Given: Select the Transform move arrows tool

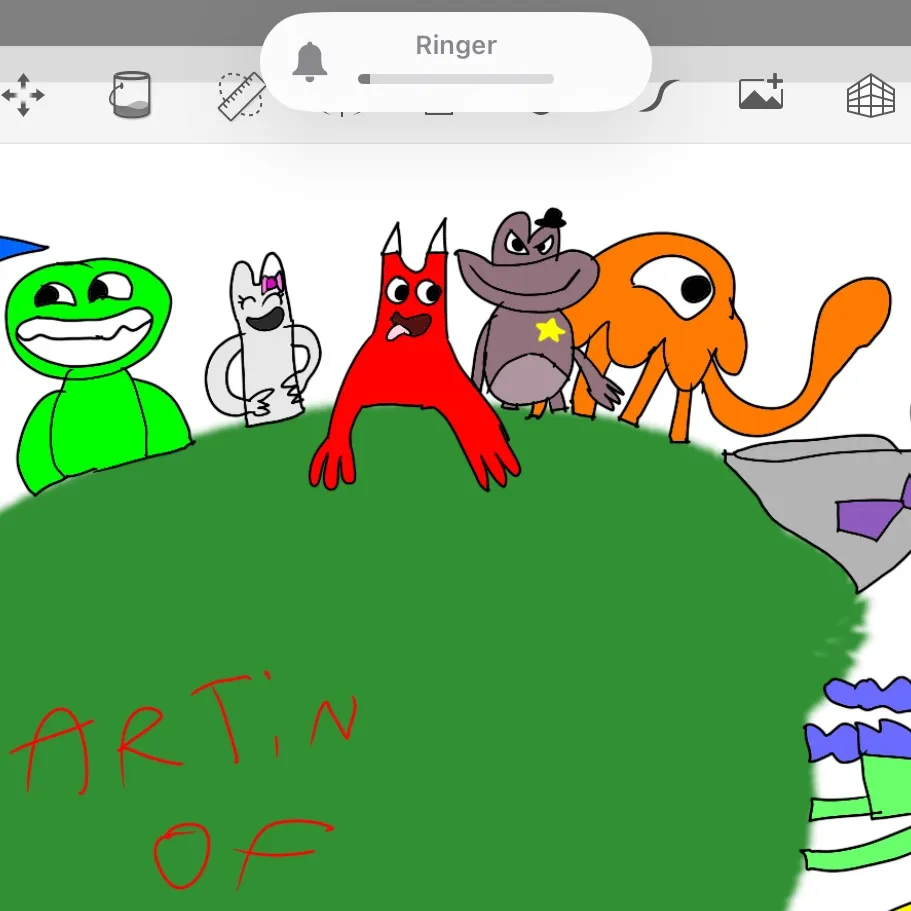Looking at the screenshot, I should pyautogui.click(x=23, y=96).
